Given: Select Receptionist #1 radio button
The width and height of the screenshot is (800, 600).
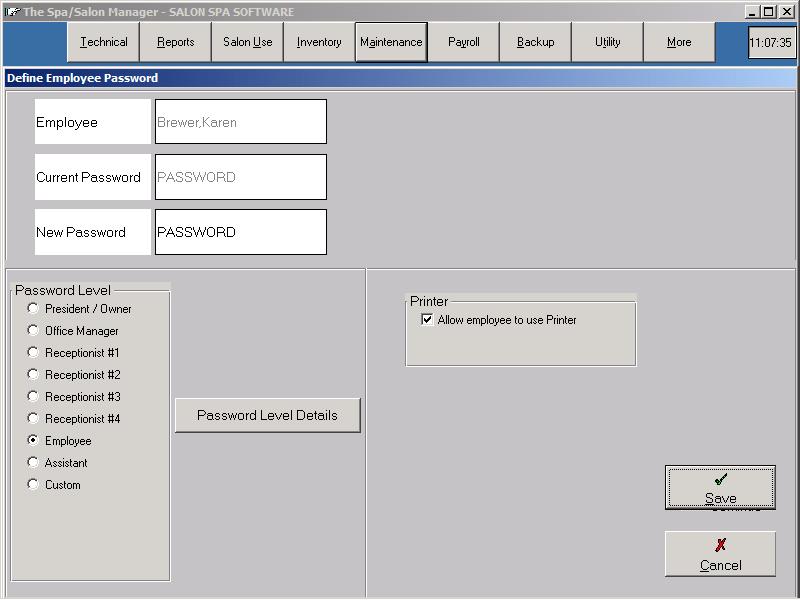Looking at the screenshot, I should point(33,353).
